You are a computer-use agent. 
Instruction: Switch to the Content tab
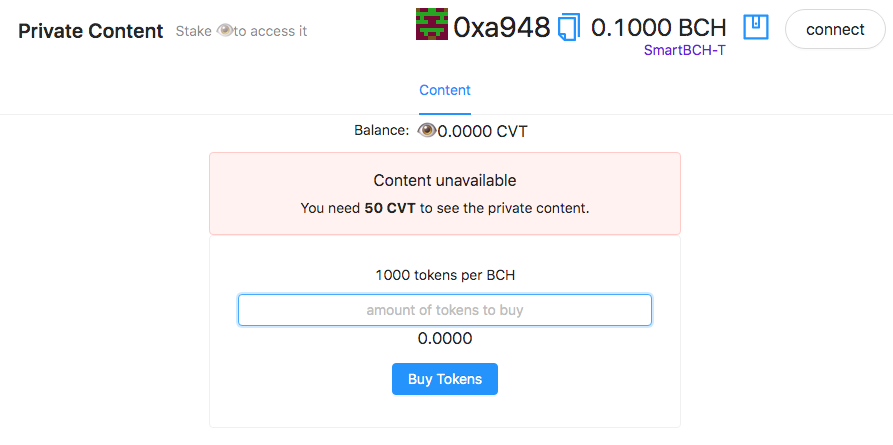(x=445, y=90)
